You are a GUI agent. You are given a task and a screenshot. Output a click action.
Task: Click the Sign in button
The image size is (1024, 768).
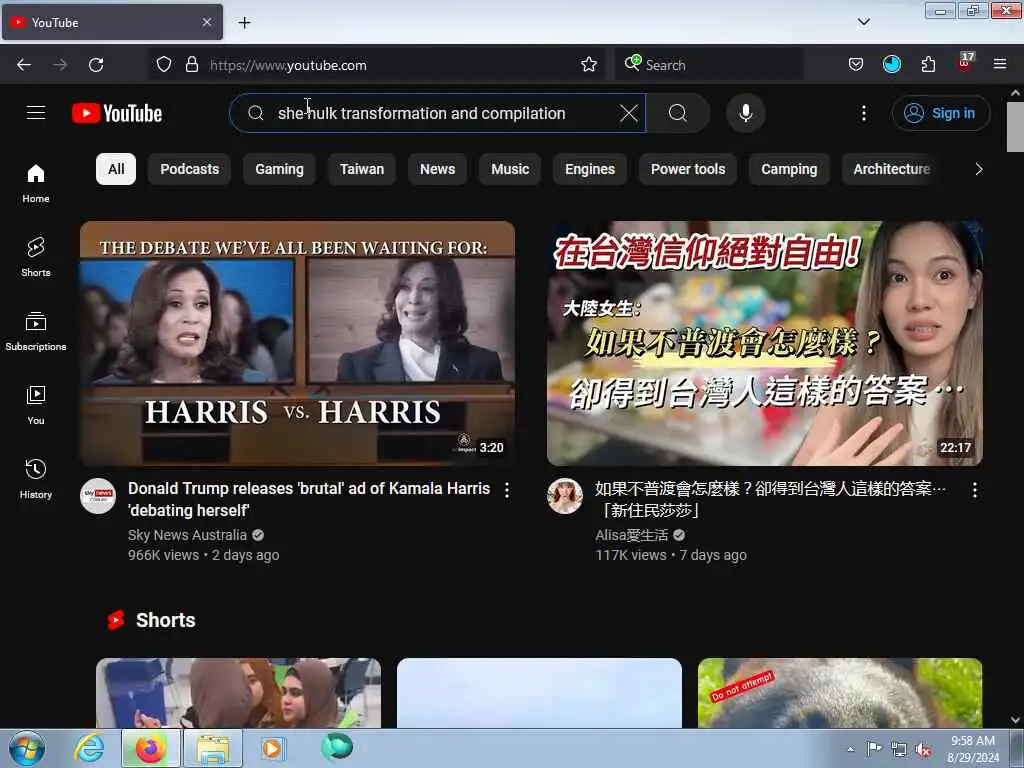pos(940,113)
